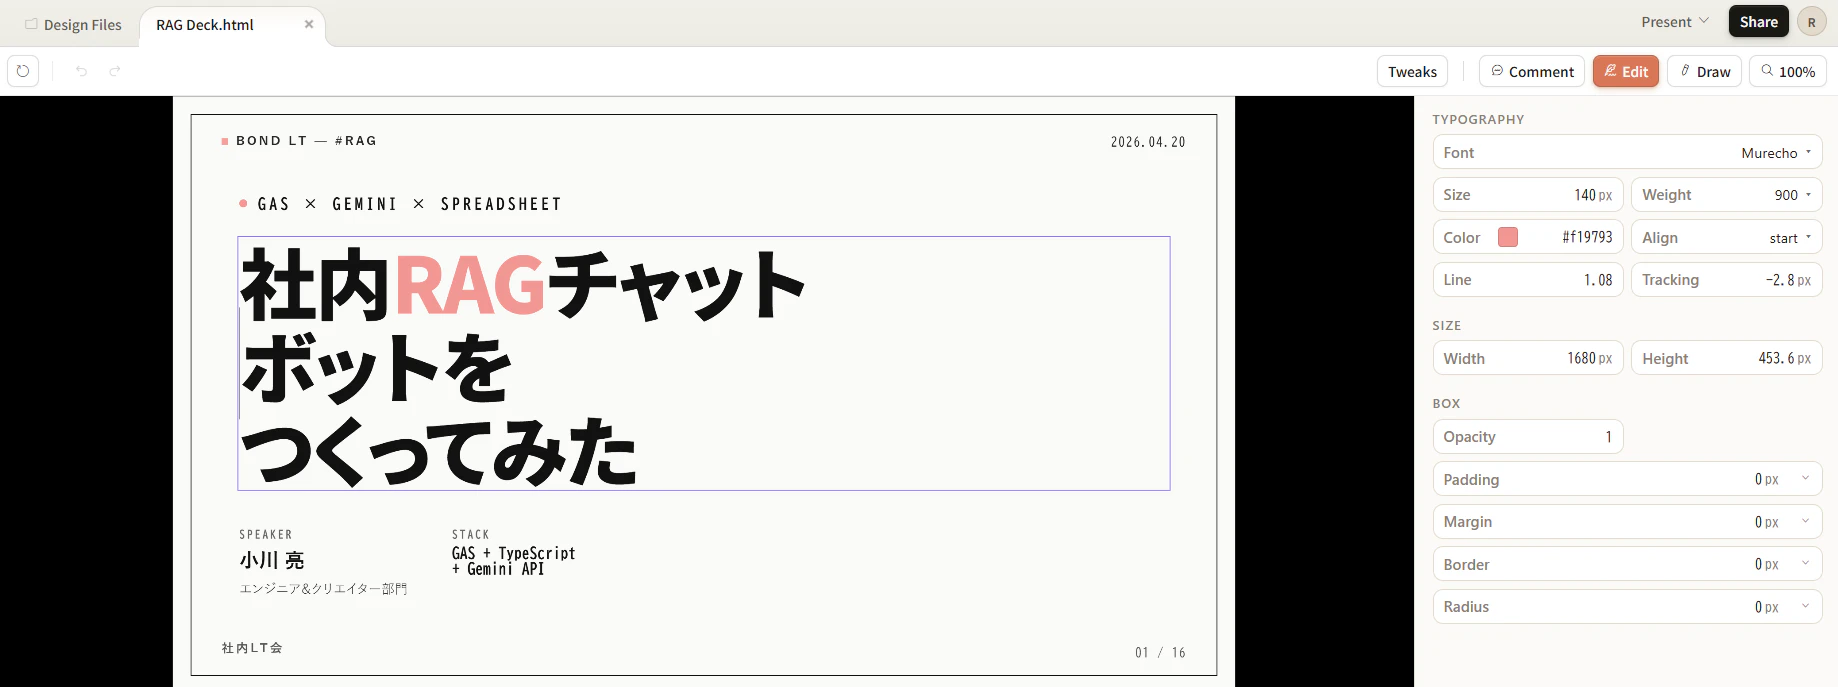Edit the Width field 1680

[1527, 358]
